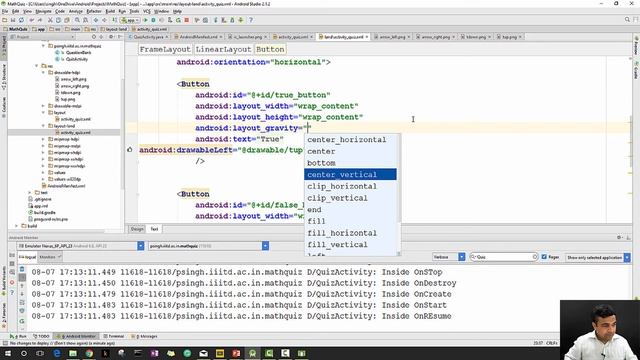This screenshot has height=360, width=640.
Task: Select center_horizontal in autocomplete list
Action: pos(350,140)
